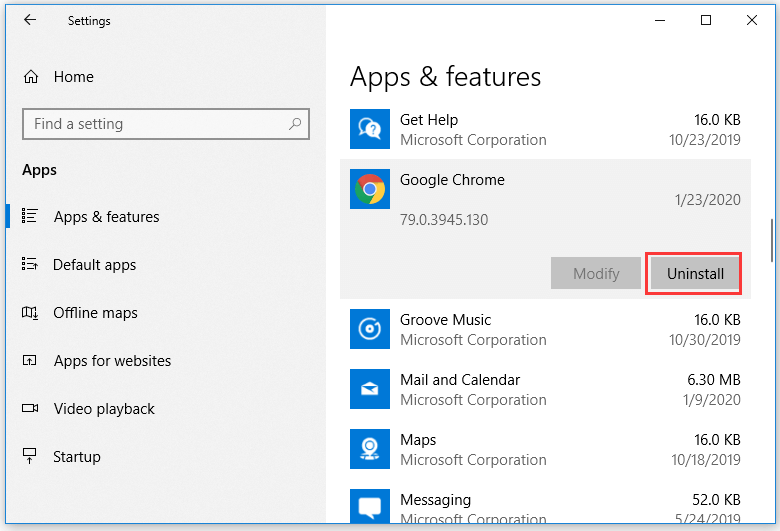Select the Mail and Calendar name
The image size is (780, 531).
pos(460,380)
